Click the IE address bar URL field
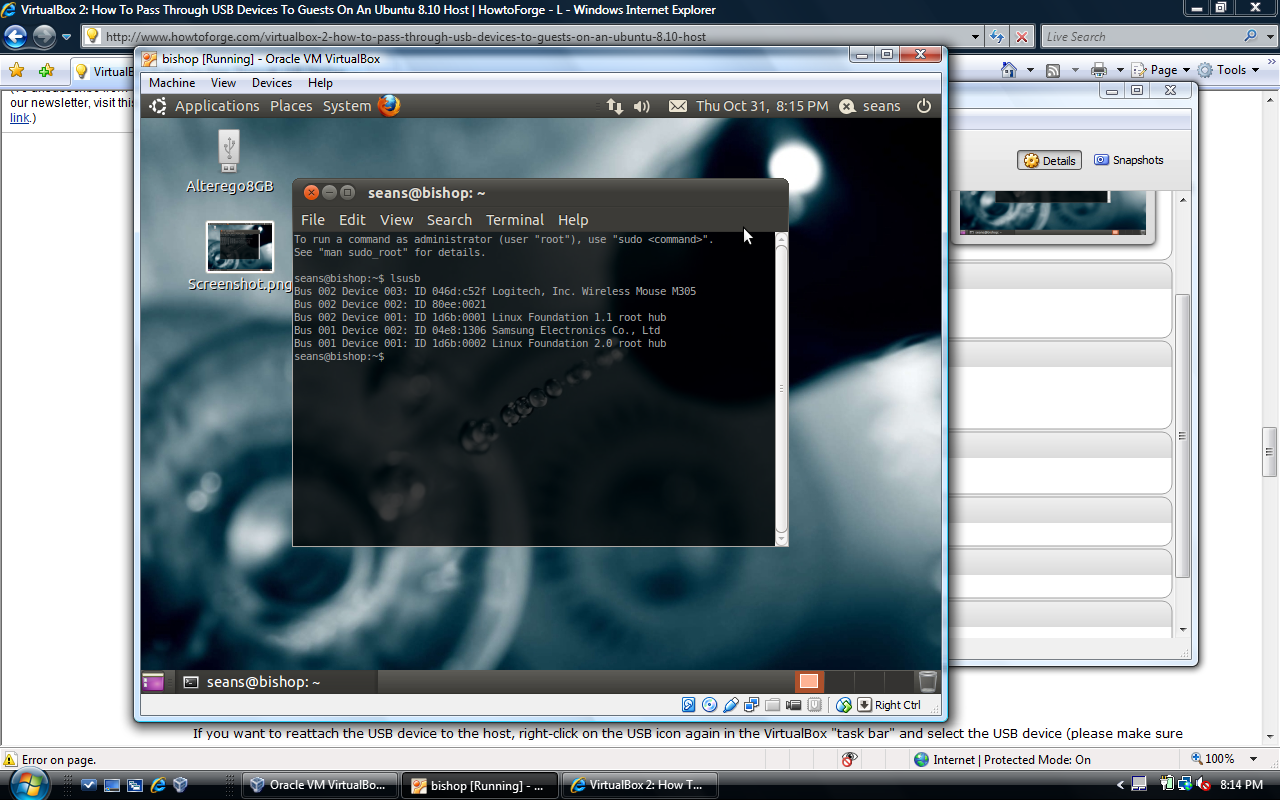1280x800 pixels. pyautogui.click(x=525, y=37)
